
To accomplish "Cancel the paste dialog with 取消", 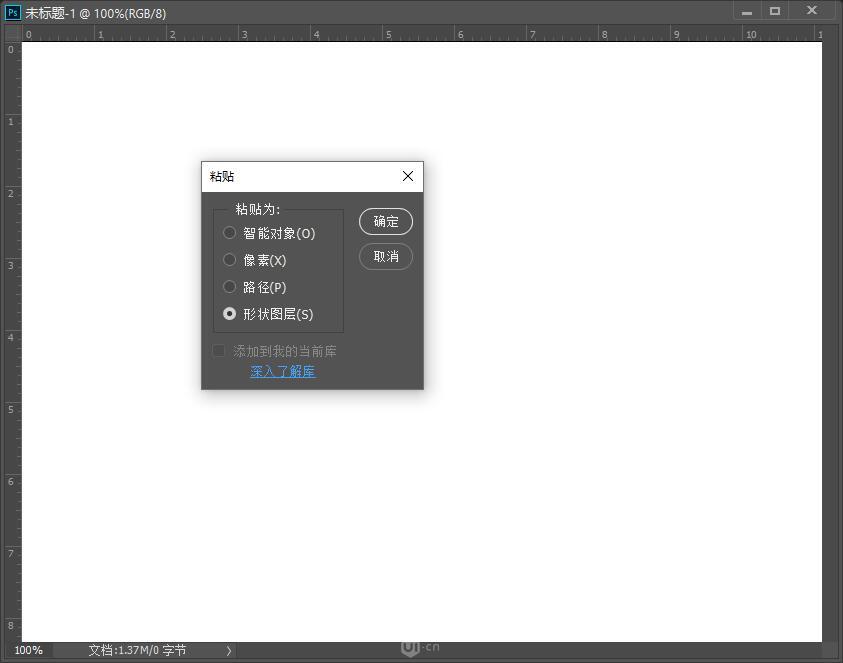I will (x=385, y=256).
